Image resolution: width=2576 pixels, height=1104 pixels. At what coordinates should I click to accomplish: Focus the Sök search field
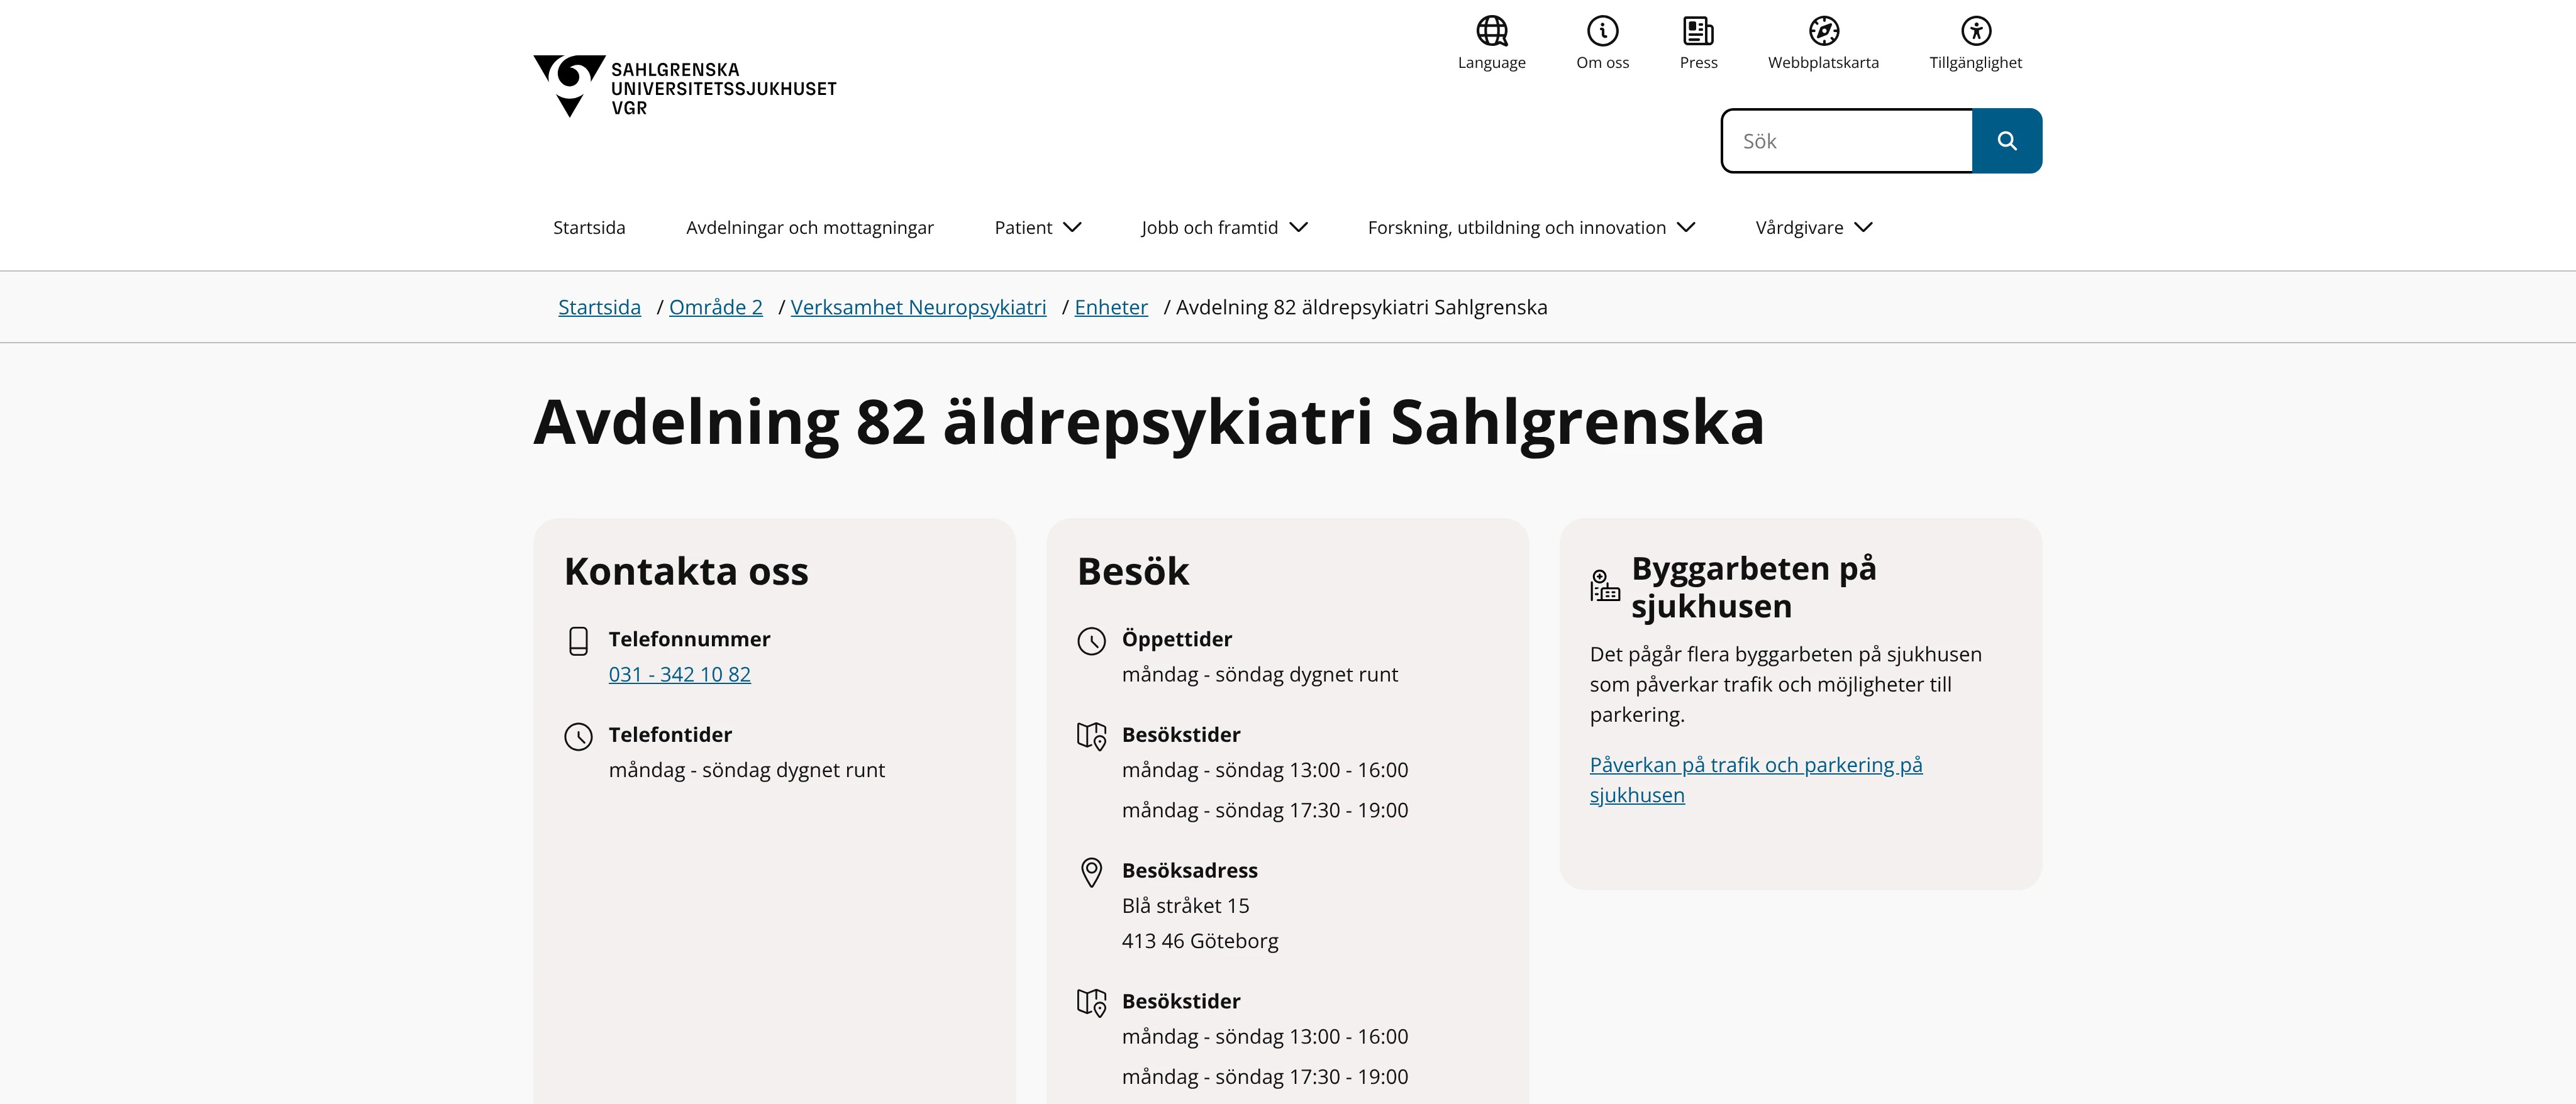point(1847,141)
